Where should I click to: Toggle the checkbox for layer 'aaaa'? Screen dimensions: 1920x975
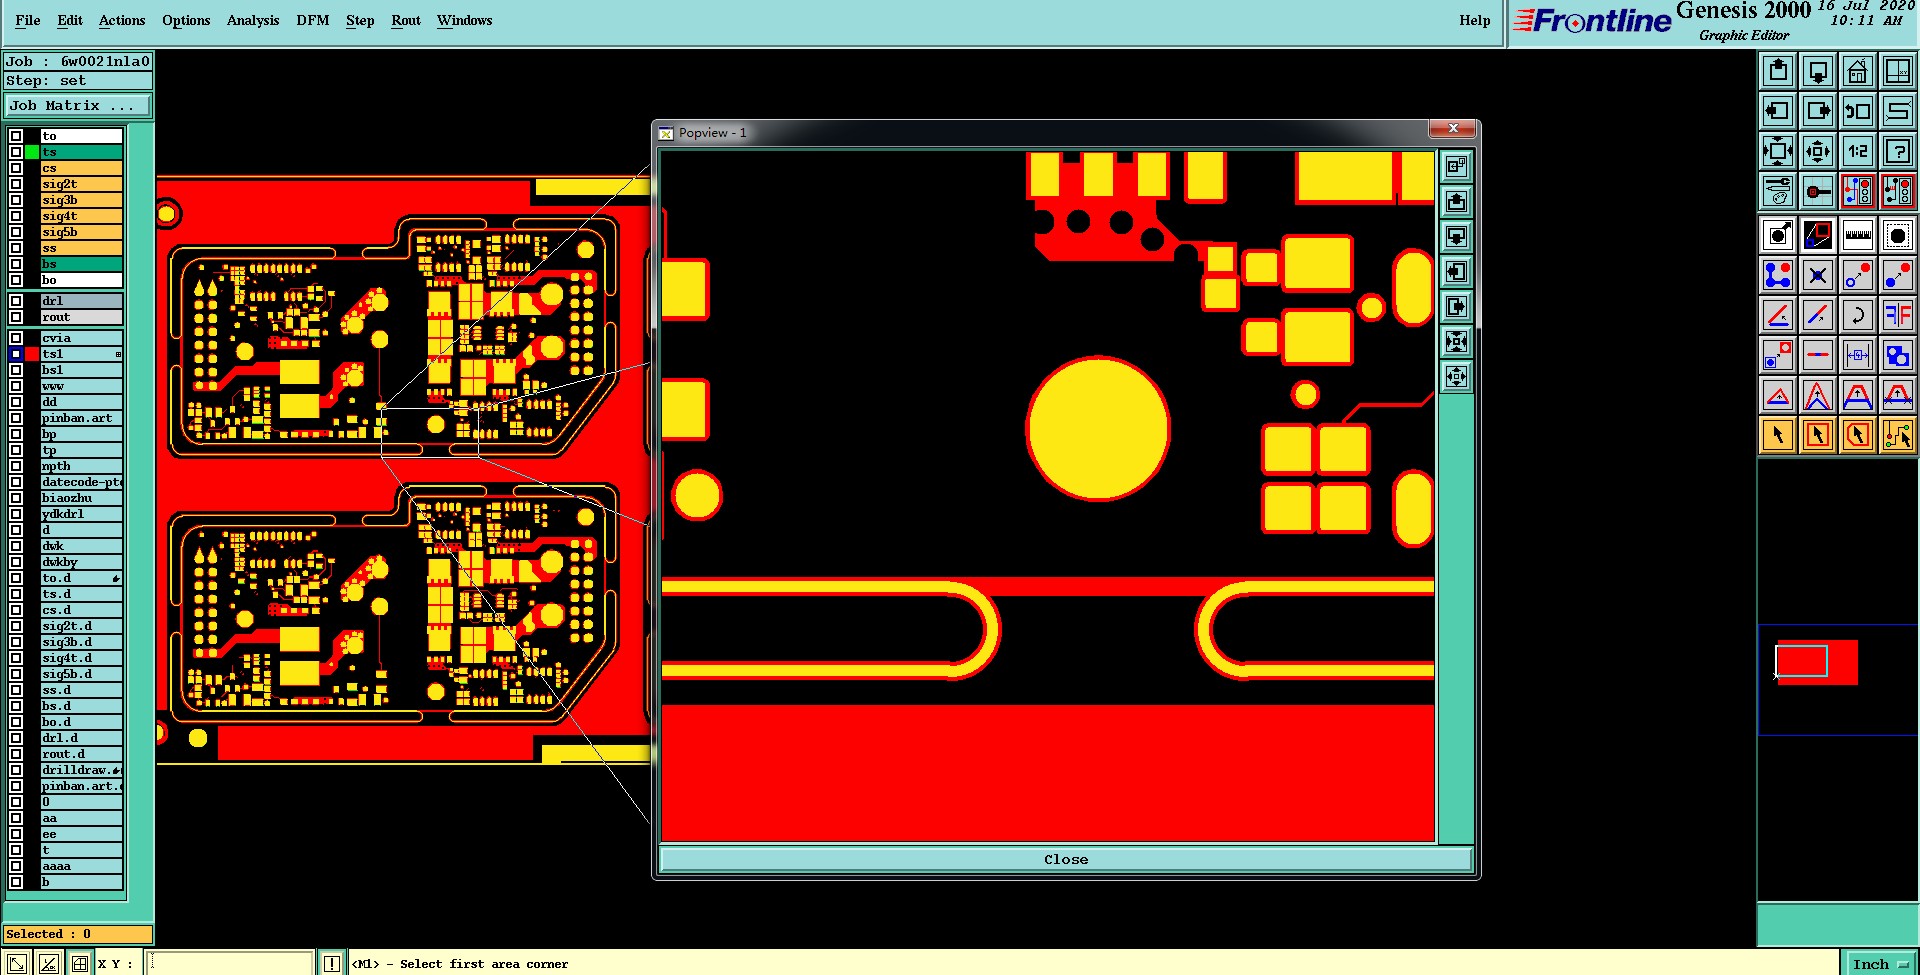click(16, 866)
